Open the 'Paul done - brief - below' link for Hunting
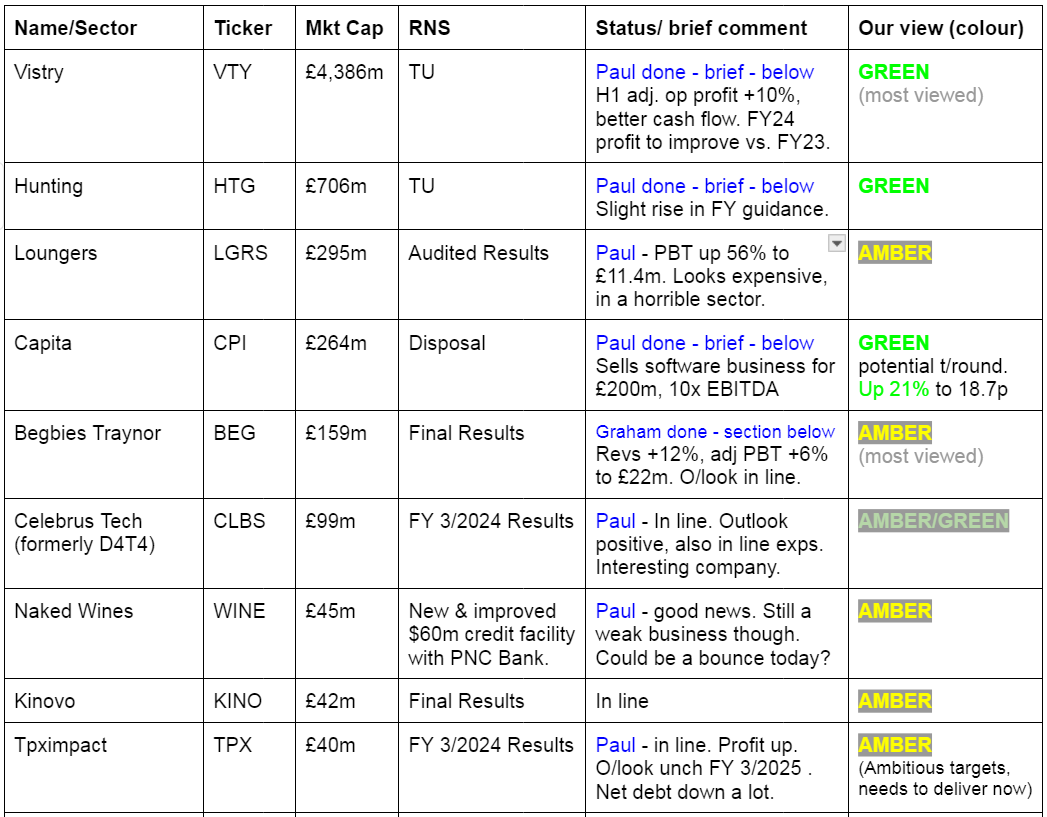The width and height of the screenshot is (1047, 817). pyautogui.click(x=704, y=186)
